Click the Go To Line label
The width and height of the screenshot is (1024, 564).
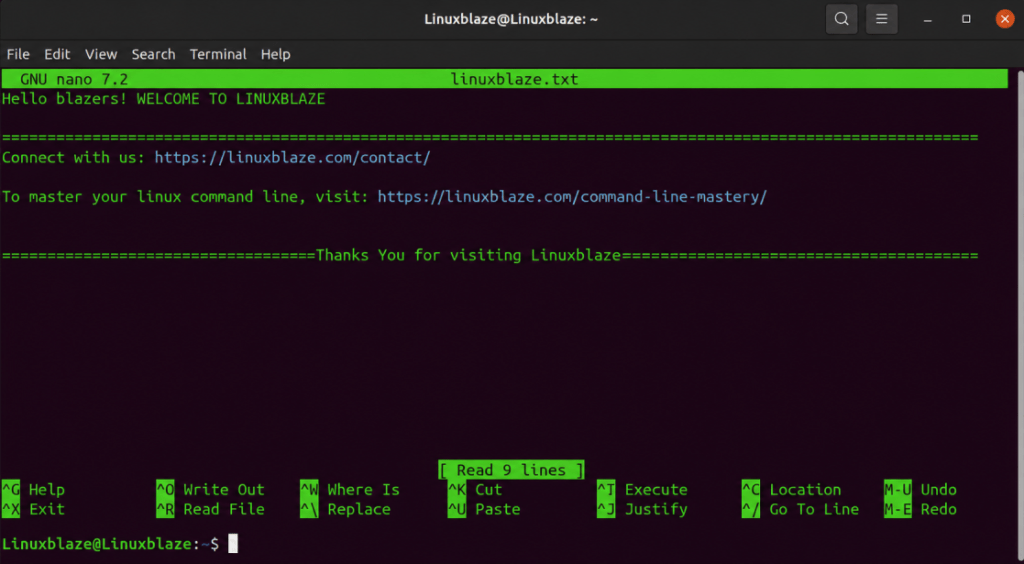[814, 509]
